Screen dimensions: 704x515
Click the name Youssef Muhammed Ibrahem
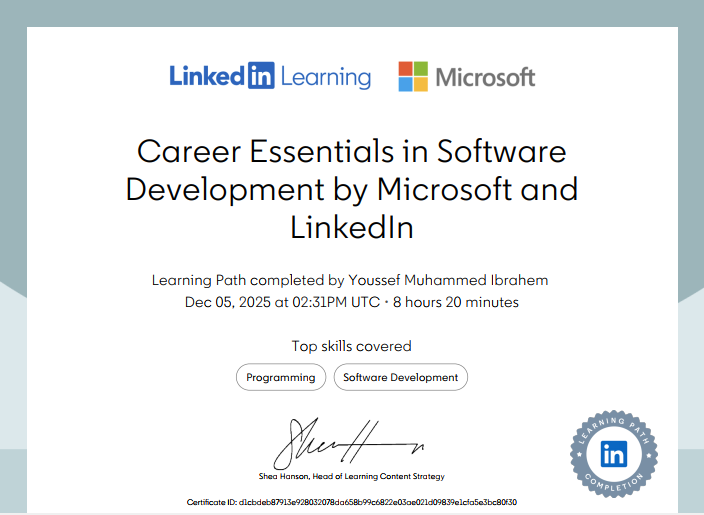coord(448,280)
